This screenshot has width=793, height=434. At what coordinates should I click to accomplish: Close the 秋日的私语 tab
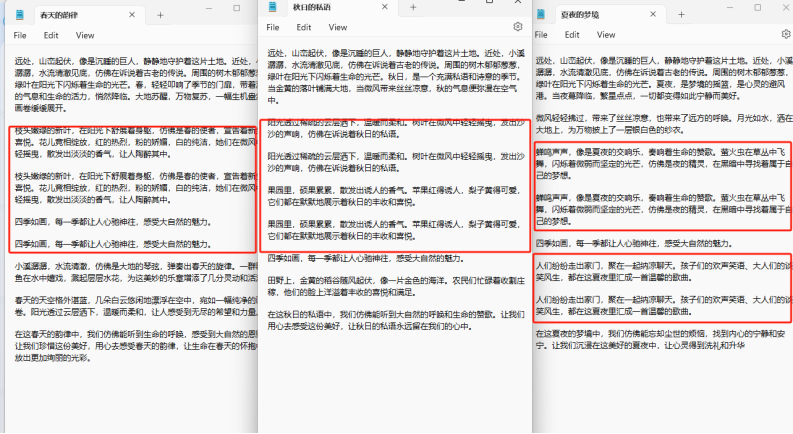point(385,7)
